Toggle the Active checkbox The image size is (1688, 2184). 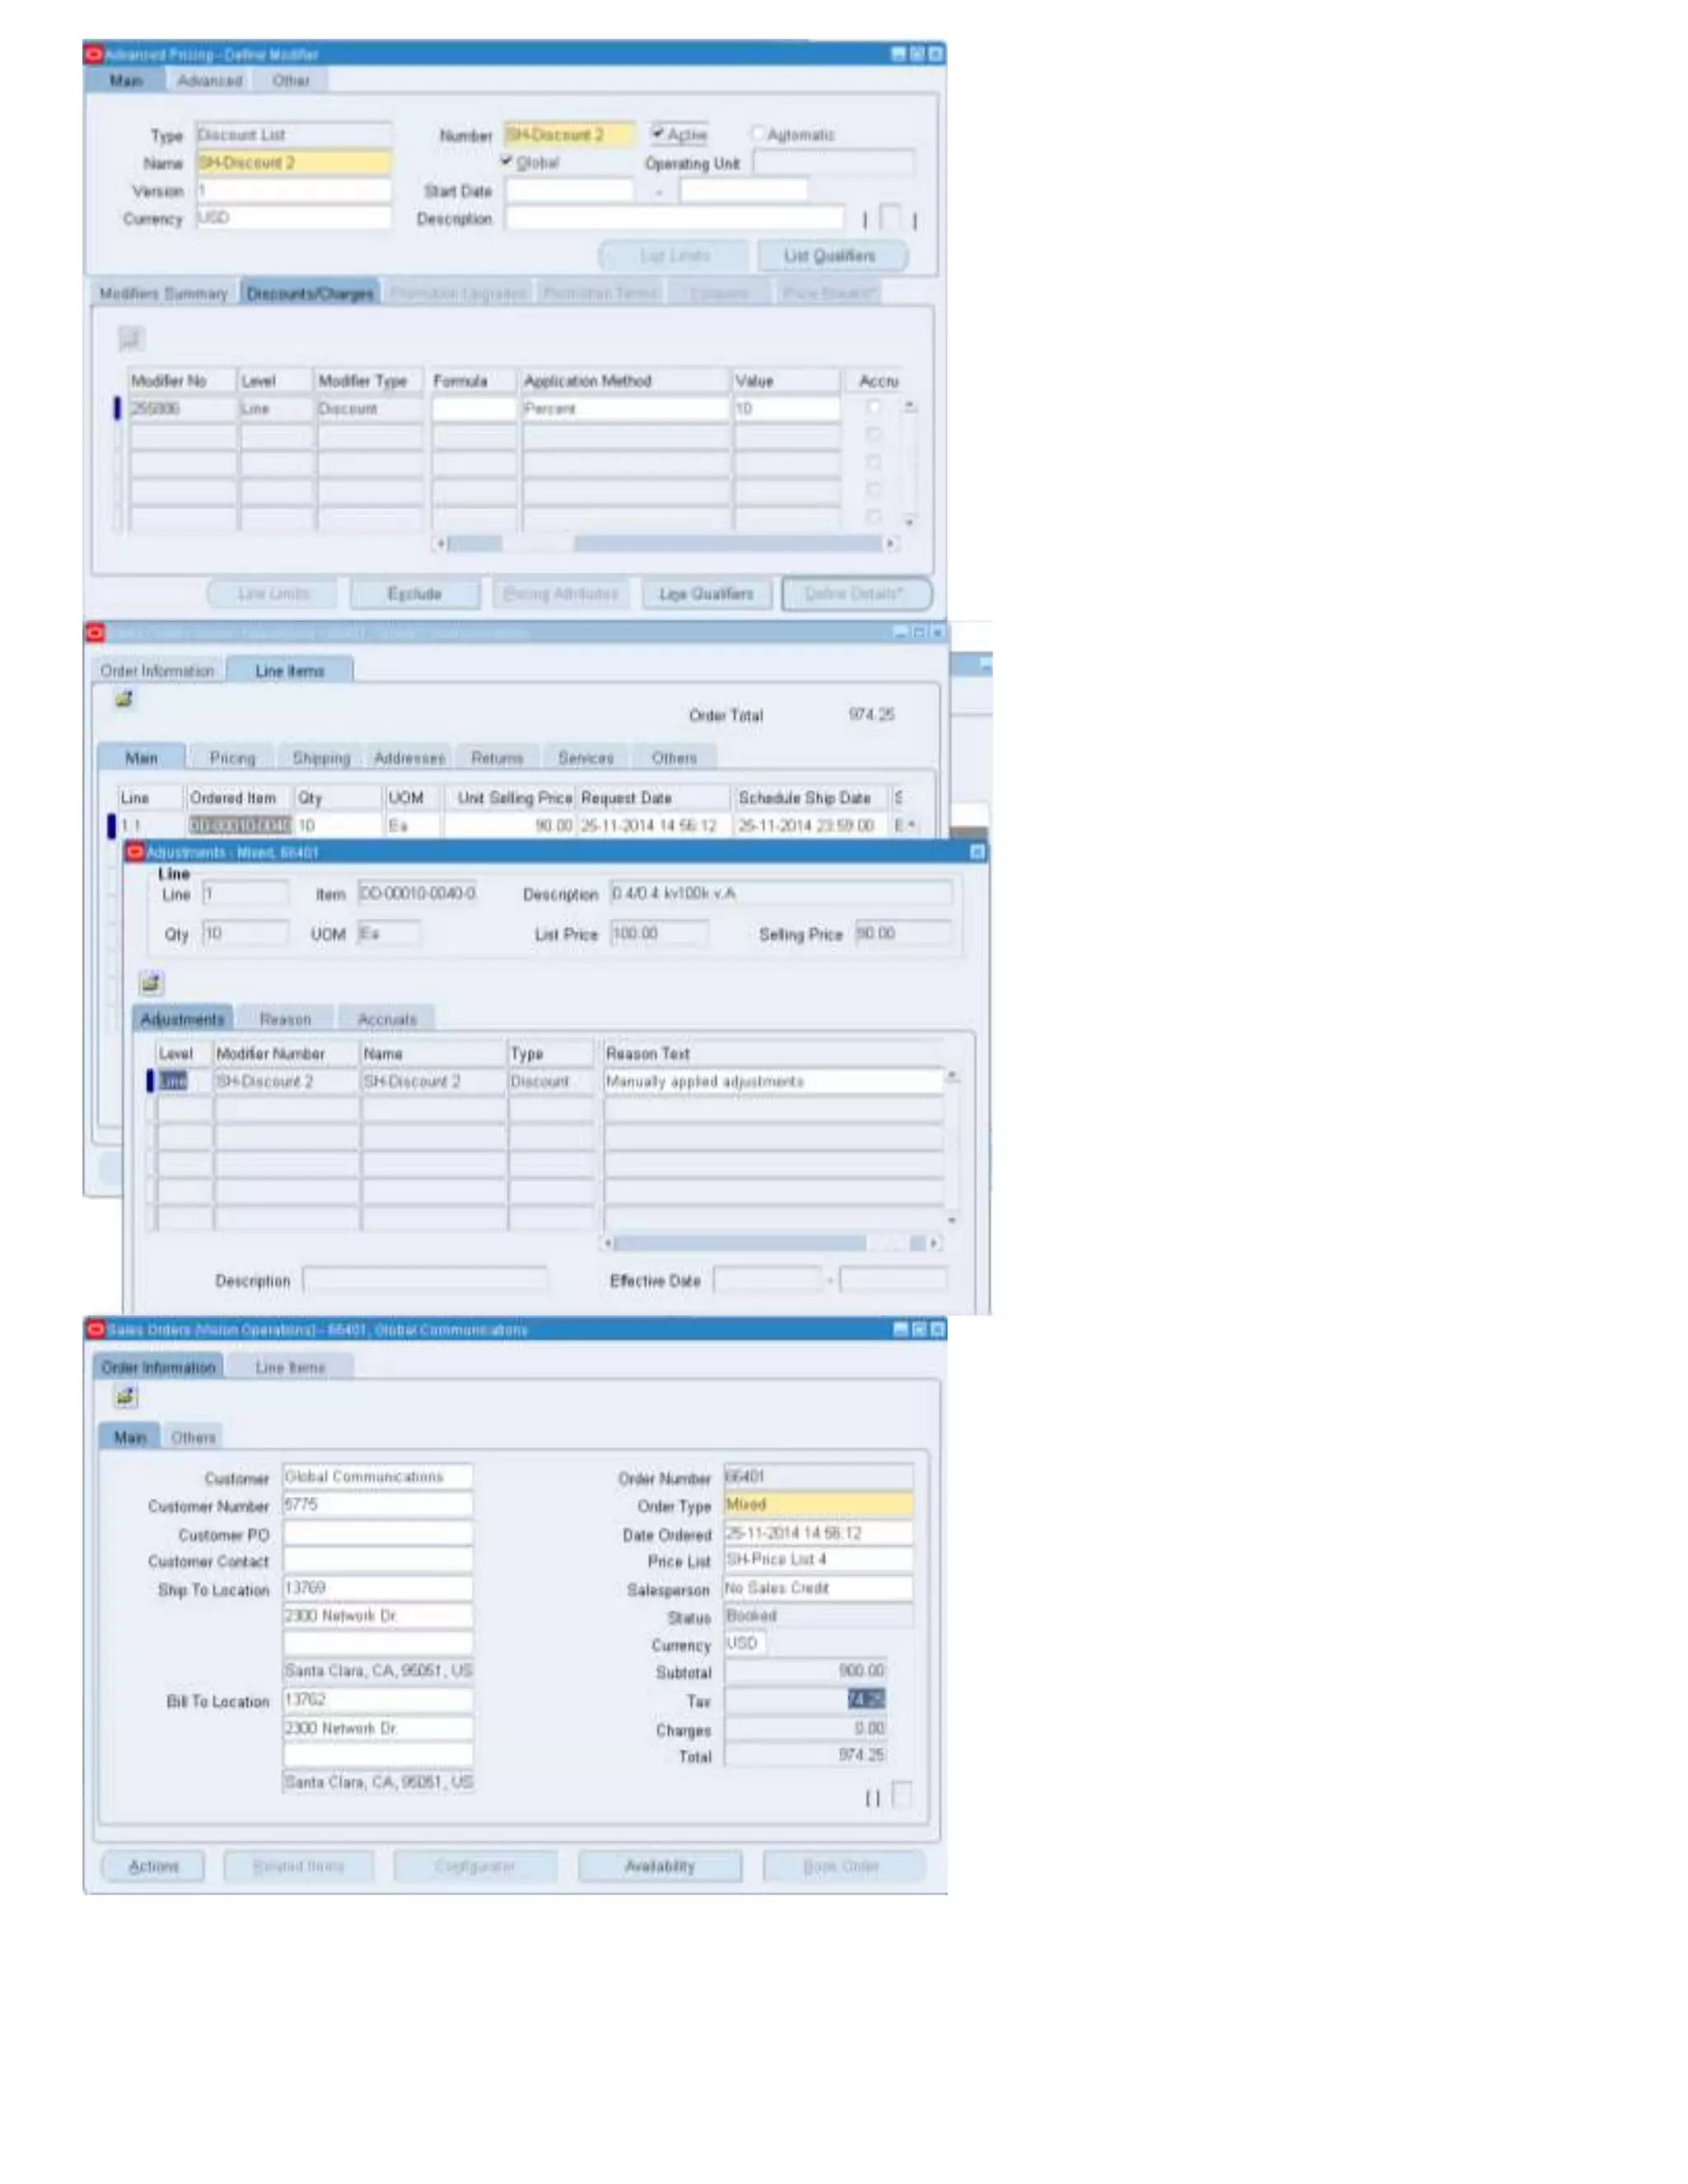pos(658,133)
